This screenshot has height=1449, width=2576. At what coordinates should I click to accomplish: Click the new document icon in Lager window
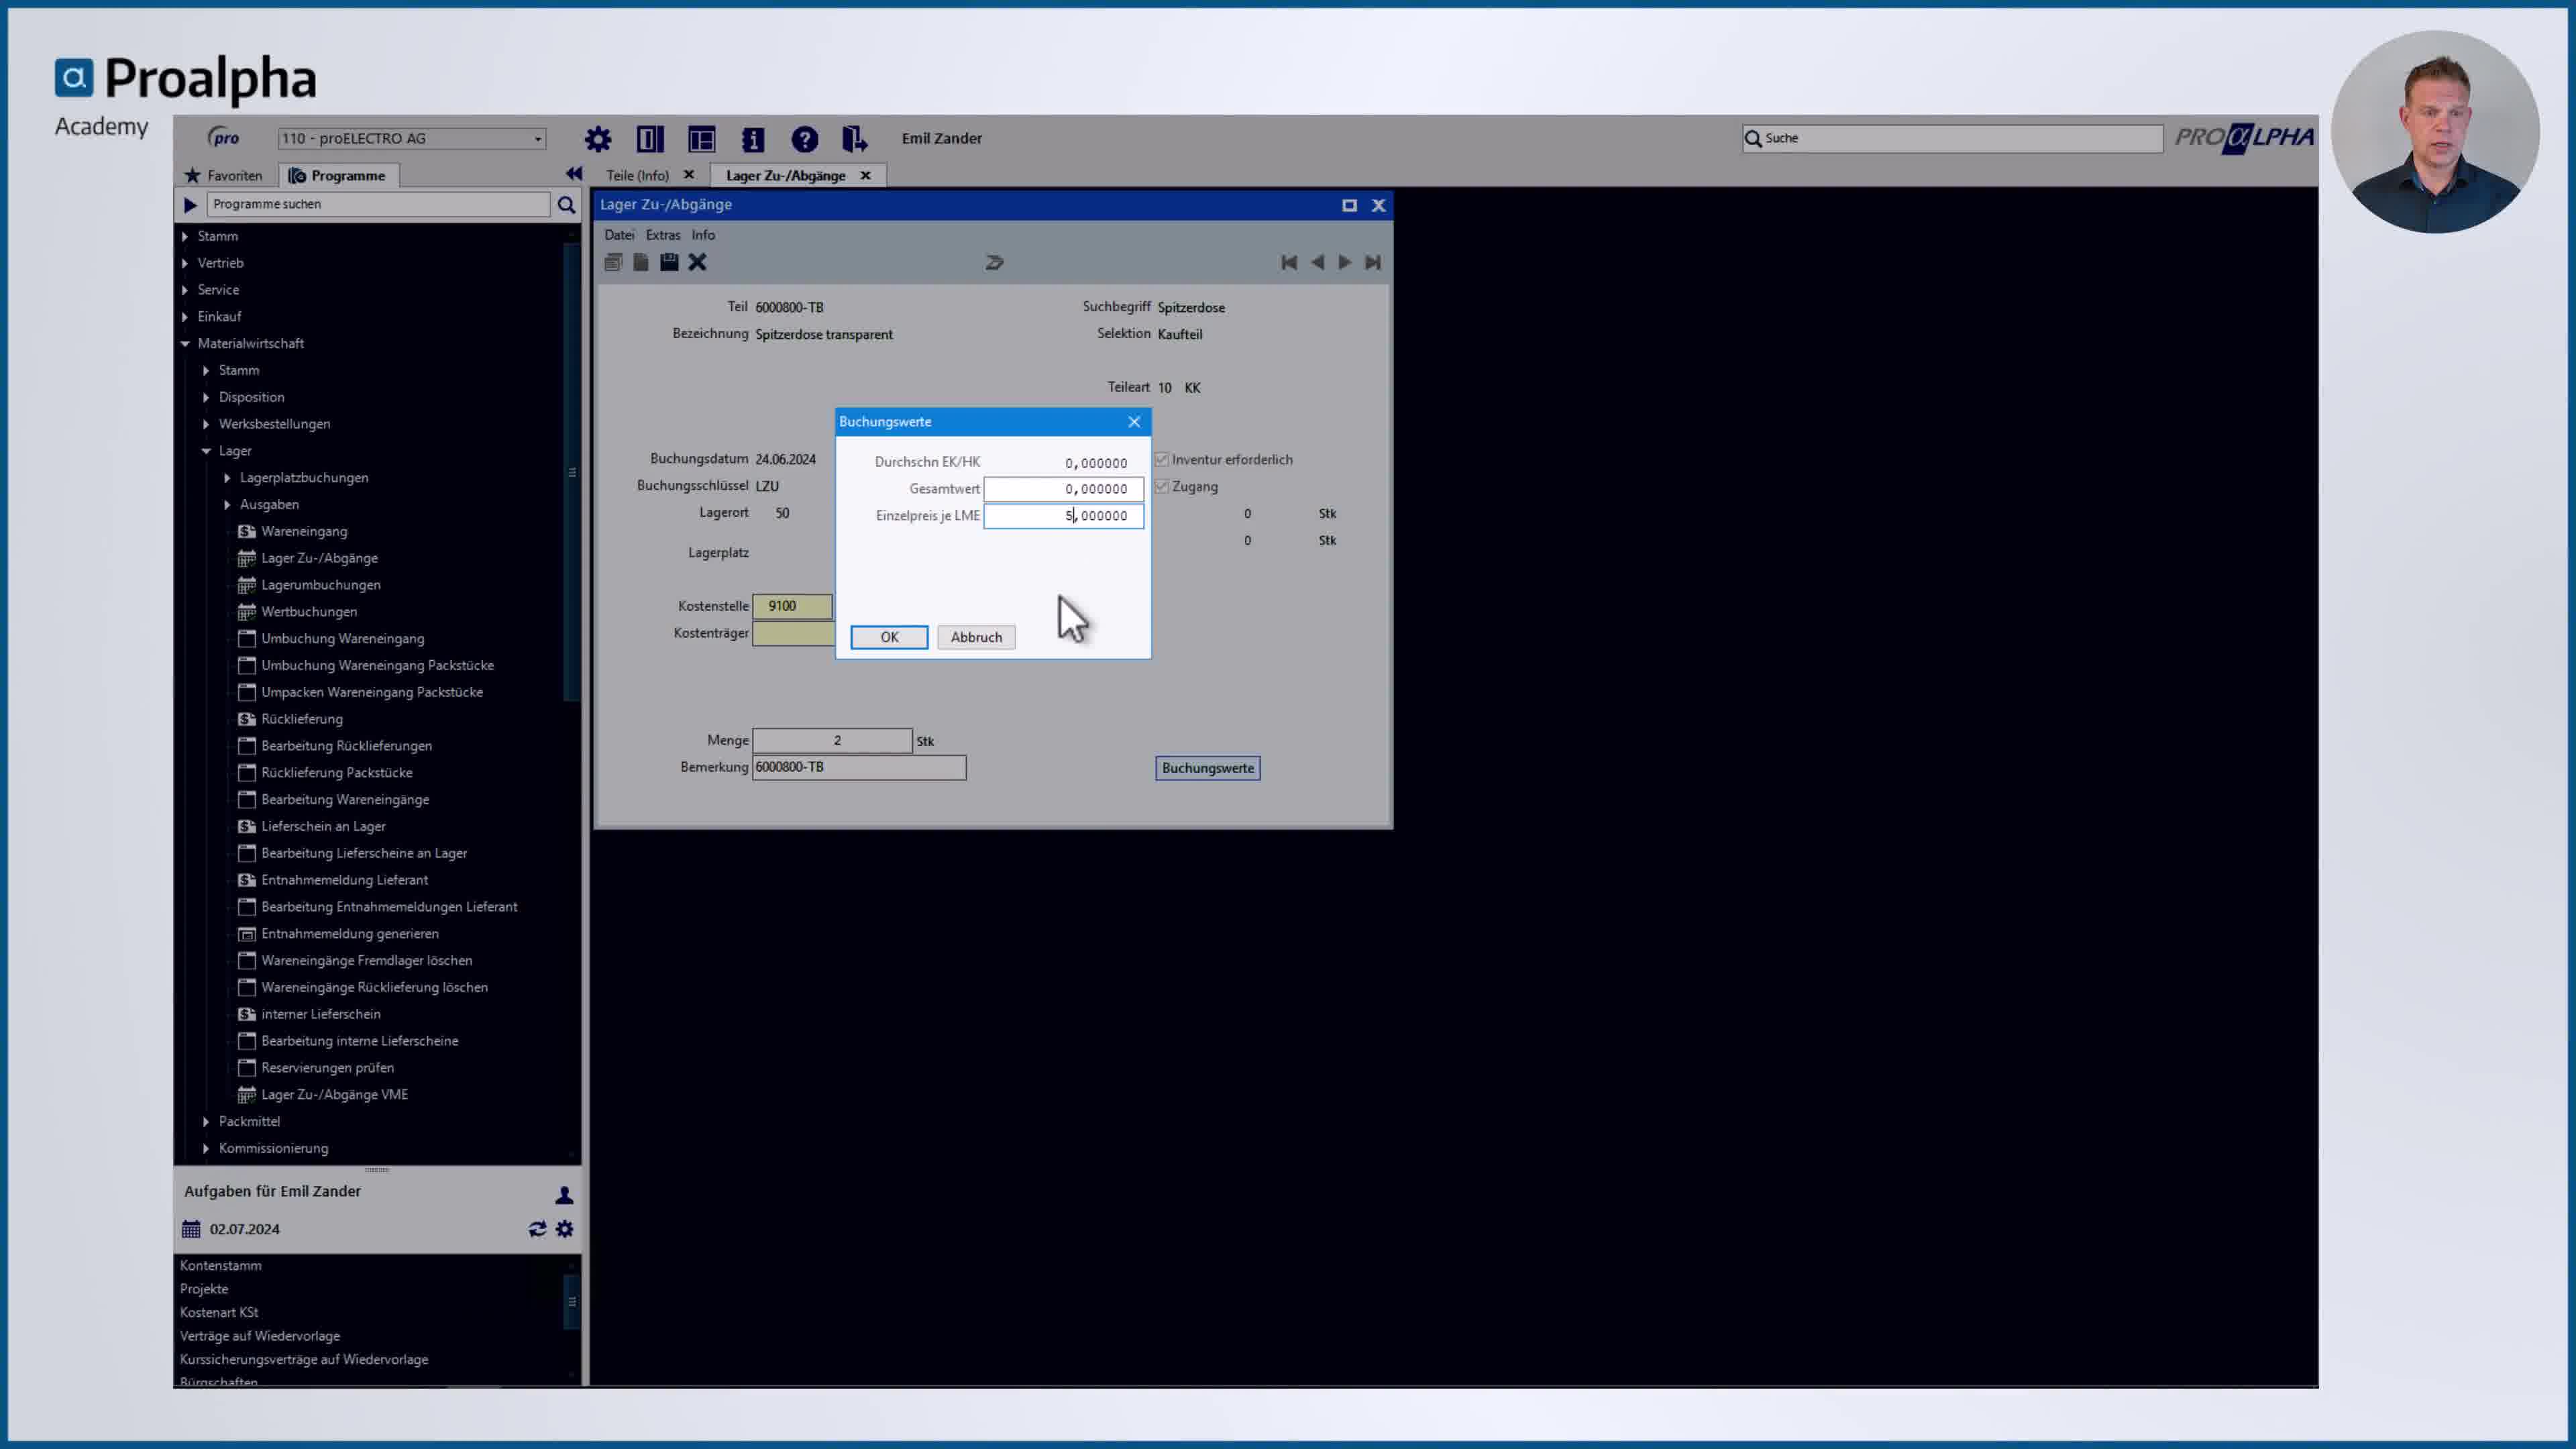point(641,262)
